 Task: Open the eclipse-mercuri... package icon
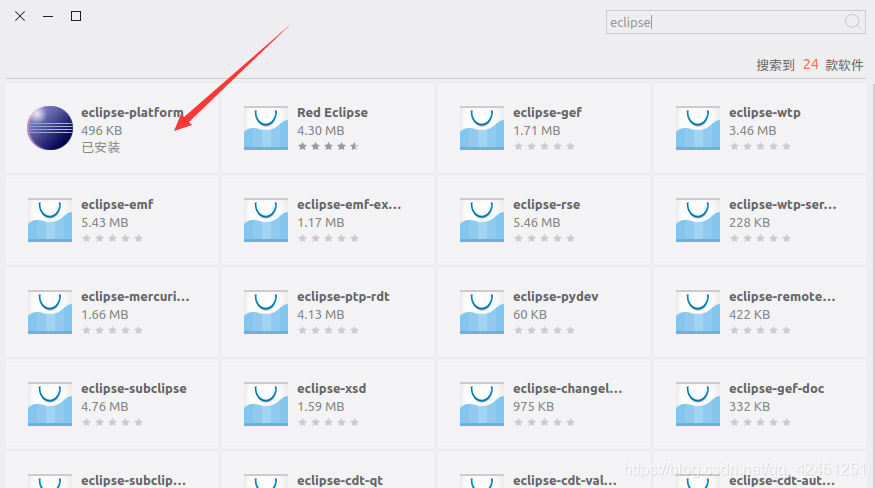(x=50, y=312)
